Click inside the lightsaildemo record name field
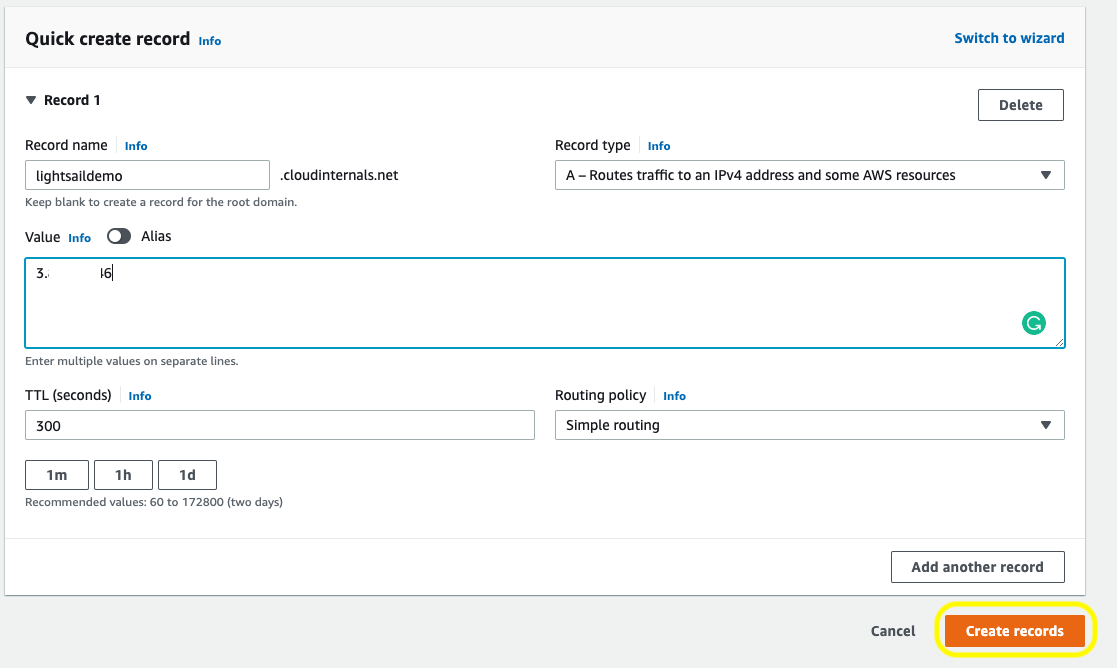 pos(146,174)
